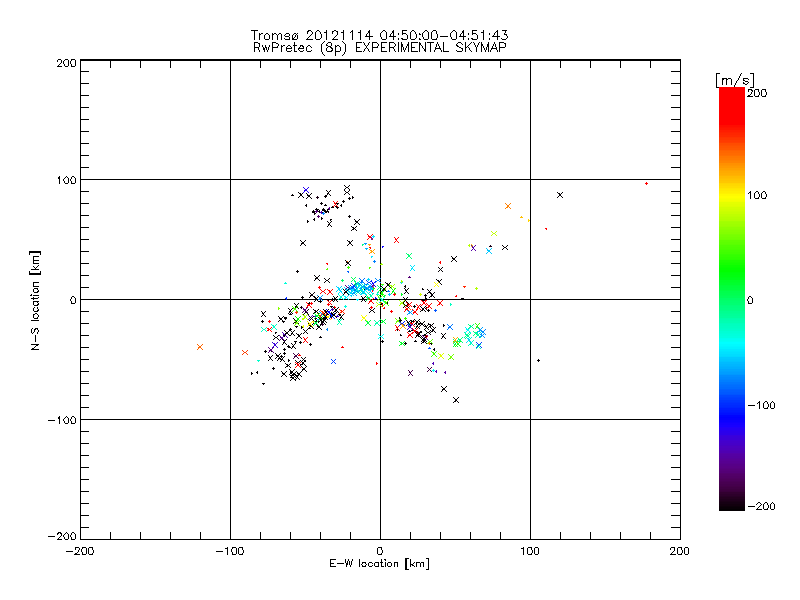Image resolution: width=800 pixels, height=600 pixels.
Task: Click the N-S axis '200' tick label
Action: [66, 63]
